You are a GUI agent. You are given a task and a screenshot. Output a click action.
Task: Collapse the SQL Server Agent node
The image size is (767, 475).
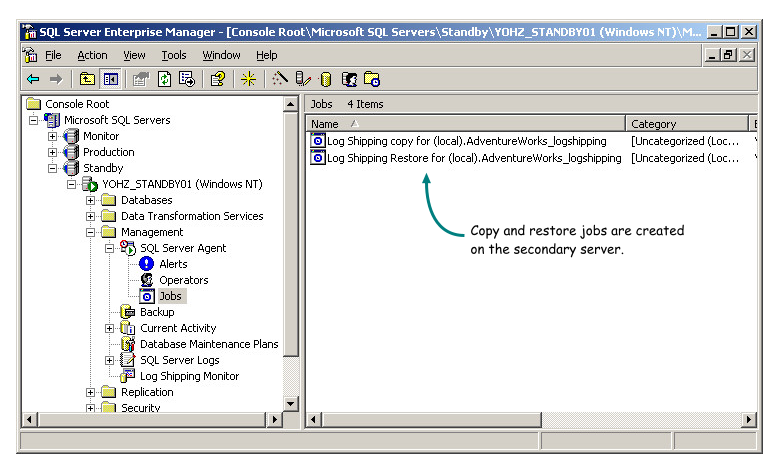point(110,249)
